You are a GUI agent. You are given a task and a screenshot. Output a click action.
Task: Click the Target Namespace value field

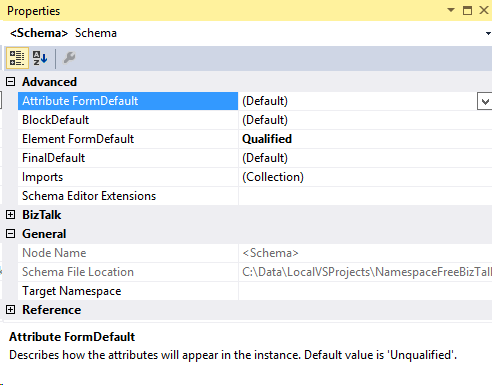[365, 291]
